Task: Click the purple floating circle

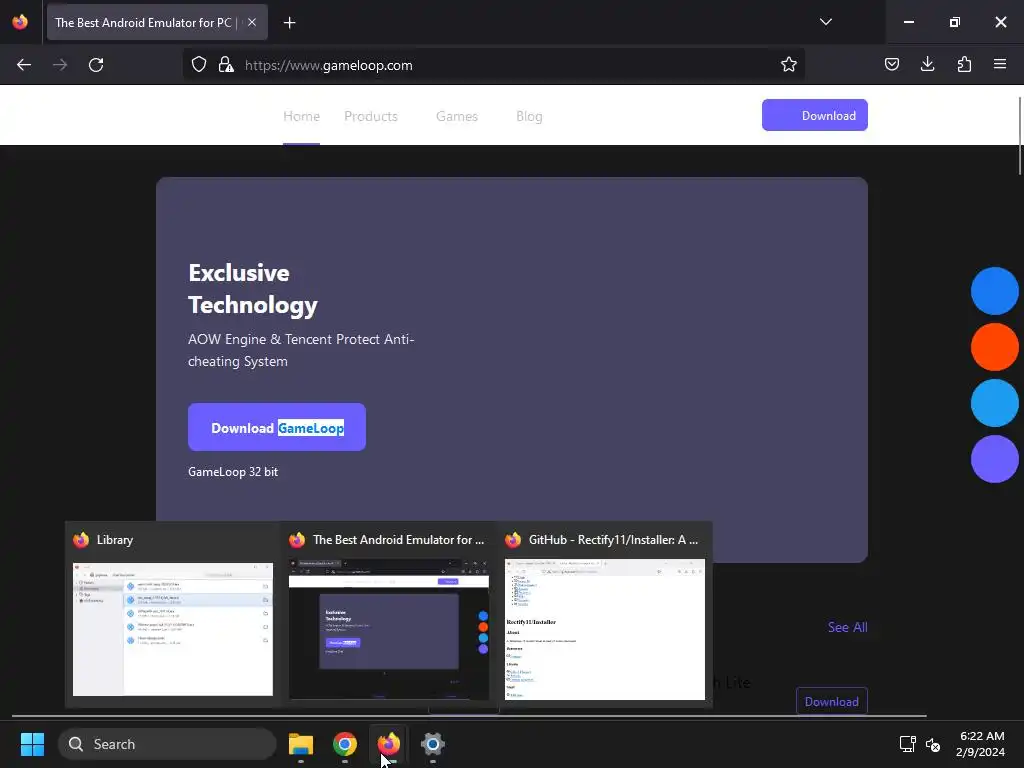Action: pos(995,459)
